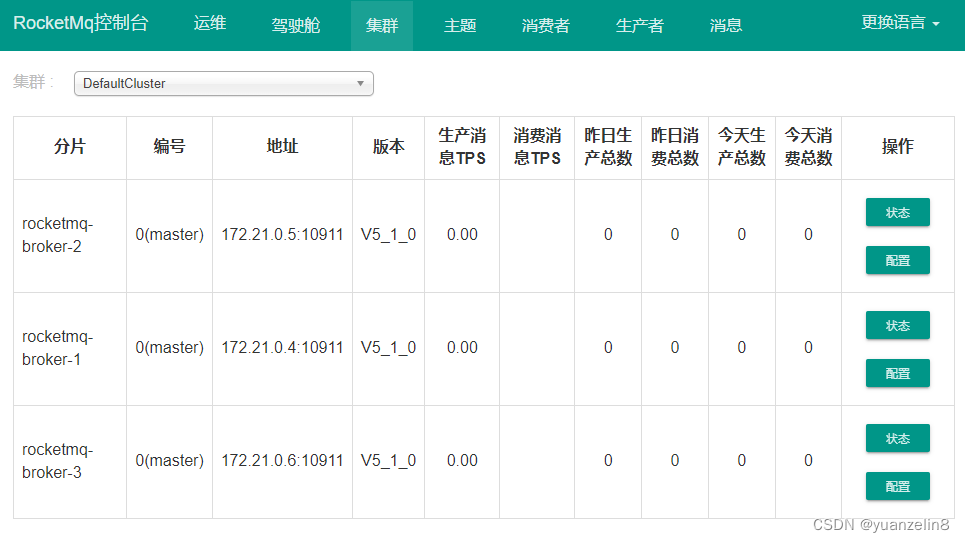The width and height of the screenshot is (965, 542).
Task: Click V5_1_0 version of rocketmq-broker-1
Action: click(x=388, y=348)
